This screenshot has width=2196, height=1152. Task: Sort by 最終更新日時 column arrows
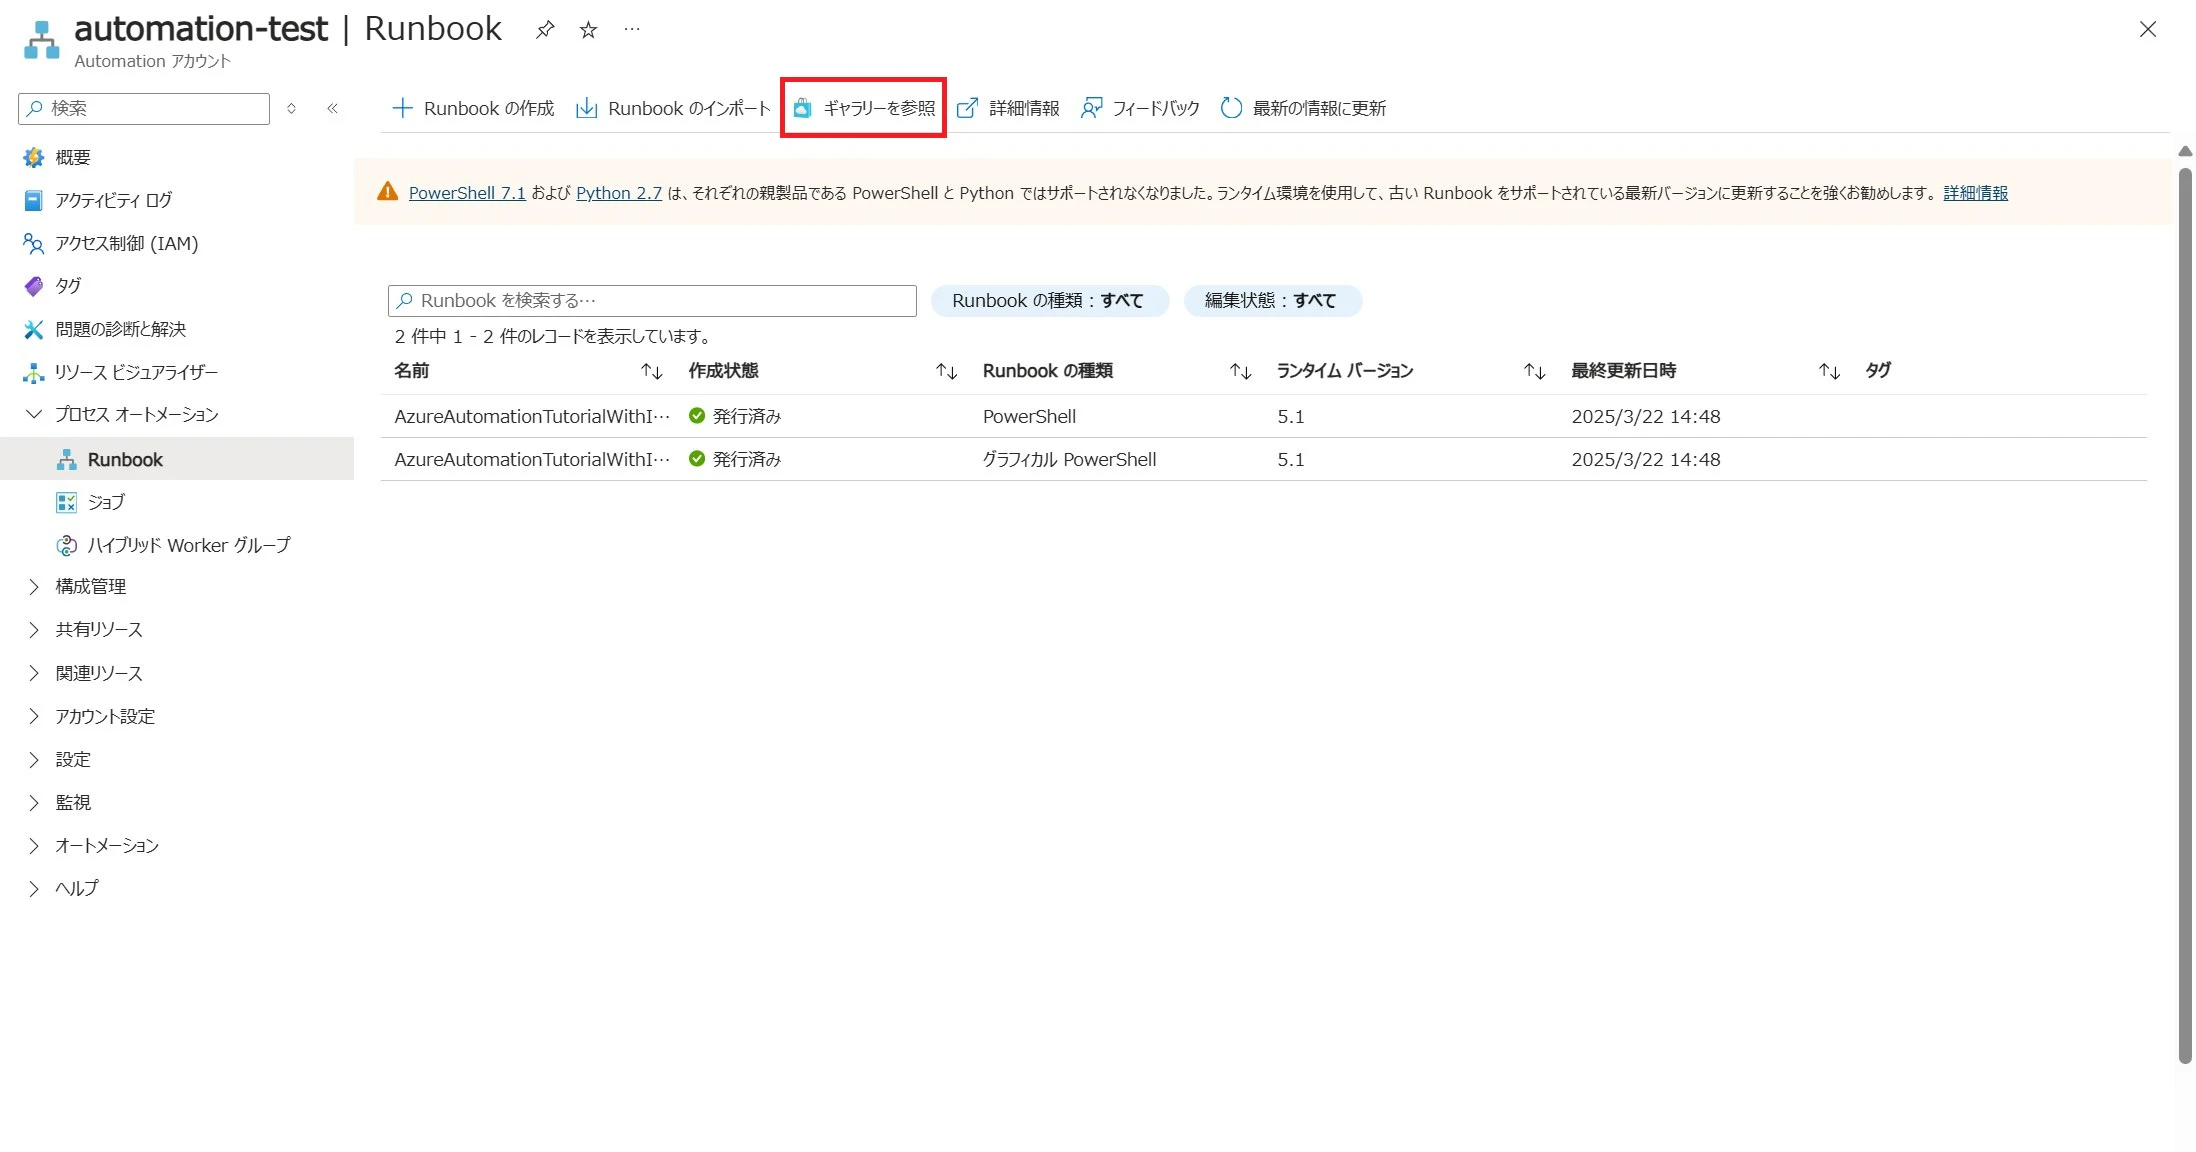[x=1830, y=372]
